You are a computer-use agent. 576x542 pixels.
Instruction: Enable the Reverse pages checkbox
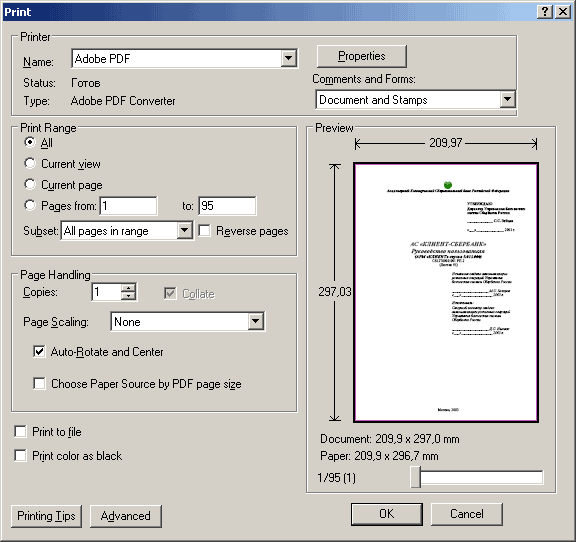coord(205,231)
